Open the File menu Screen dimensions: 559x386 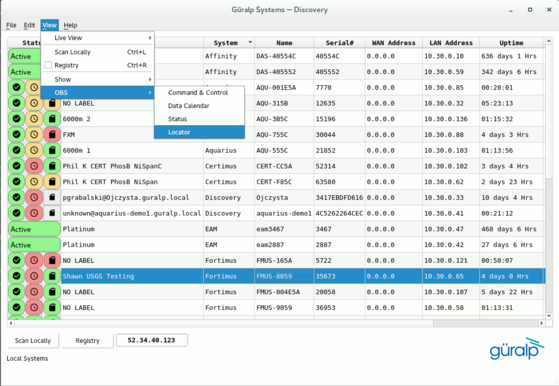click(x=11, y=25)
